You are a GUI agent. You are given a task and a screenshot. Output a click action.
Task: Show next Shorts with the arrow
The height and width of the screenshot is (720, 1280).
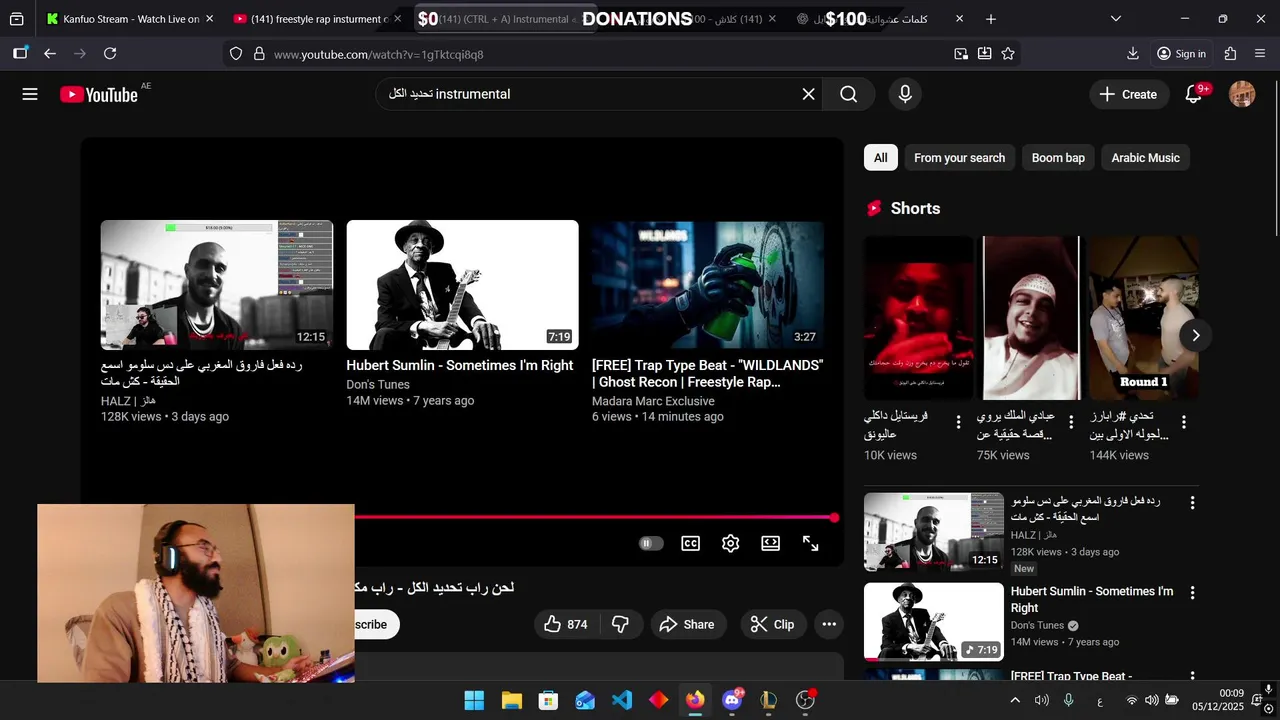coord(1195,335)
